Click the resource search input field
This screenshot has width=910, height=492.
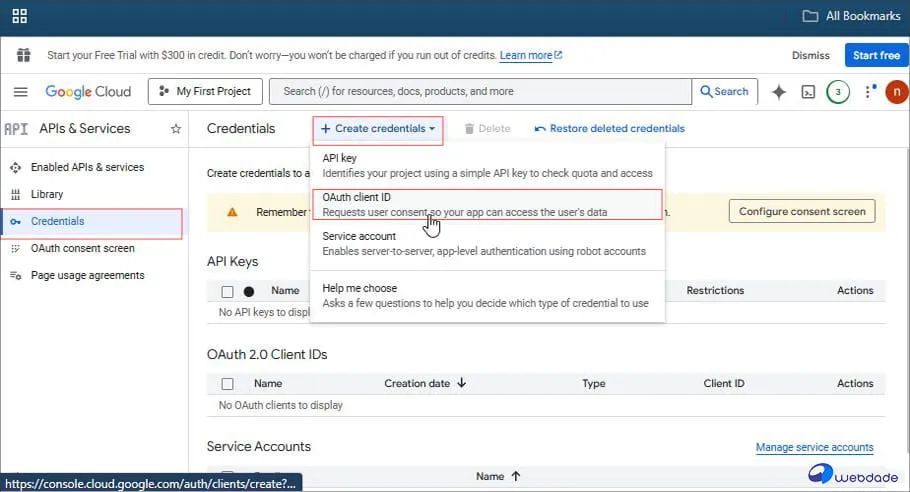tap(480, 92)
